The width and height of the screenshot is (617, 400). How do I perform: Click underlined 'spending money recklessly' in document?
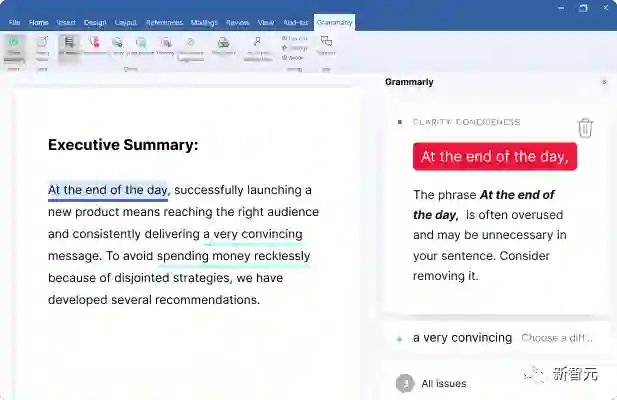click(x=234, y=256)
